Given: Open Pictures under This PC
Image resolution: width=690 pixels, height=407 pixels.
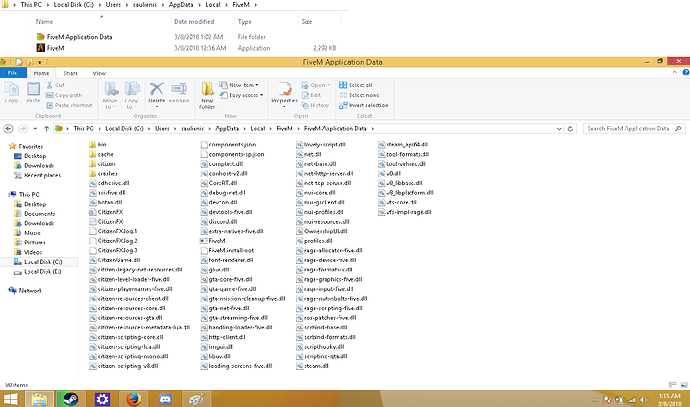Looking at the screenshot, I should 30,242.
